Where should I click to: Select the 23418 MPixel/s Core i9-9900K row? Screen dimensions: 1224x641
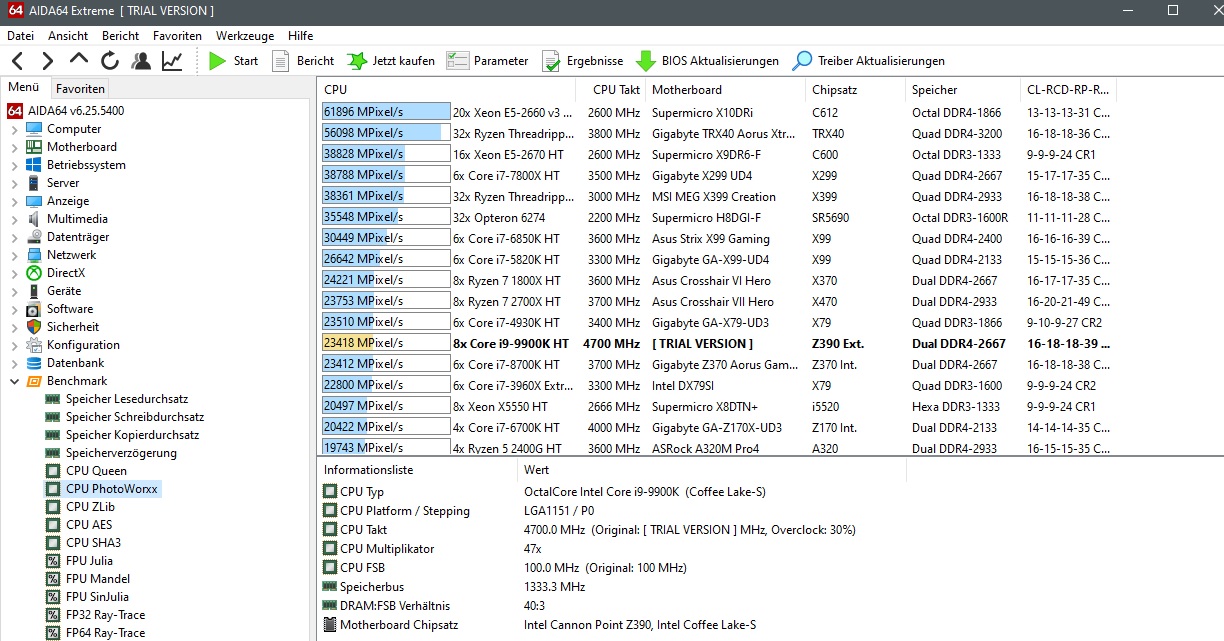[718, 343]
